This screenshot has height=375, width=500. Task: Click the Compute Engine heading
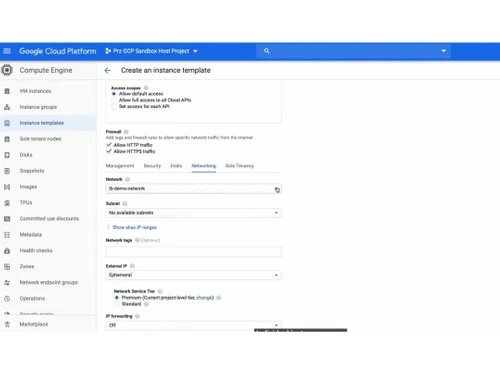pyautogui.click(x=46, y=70)
